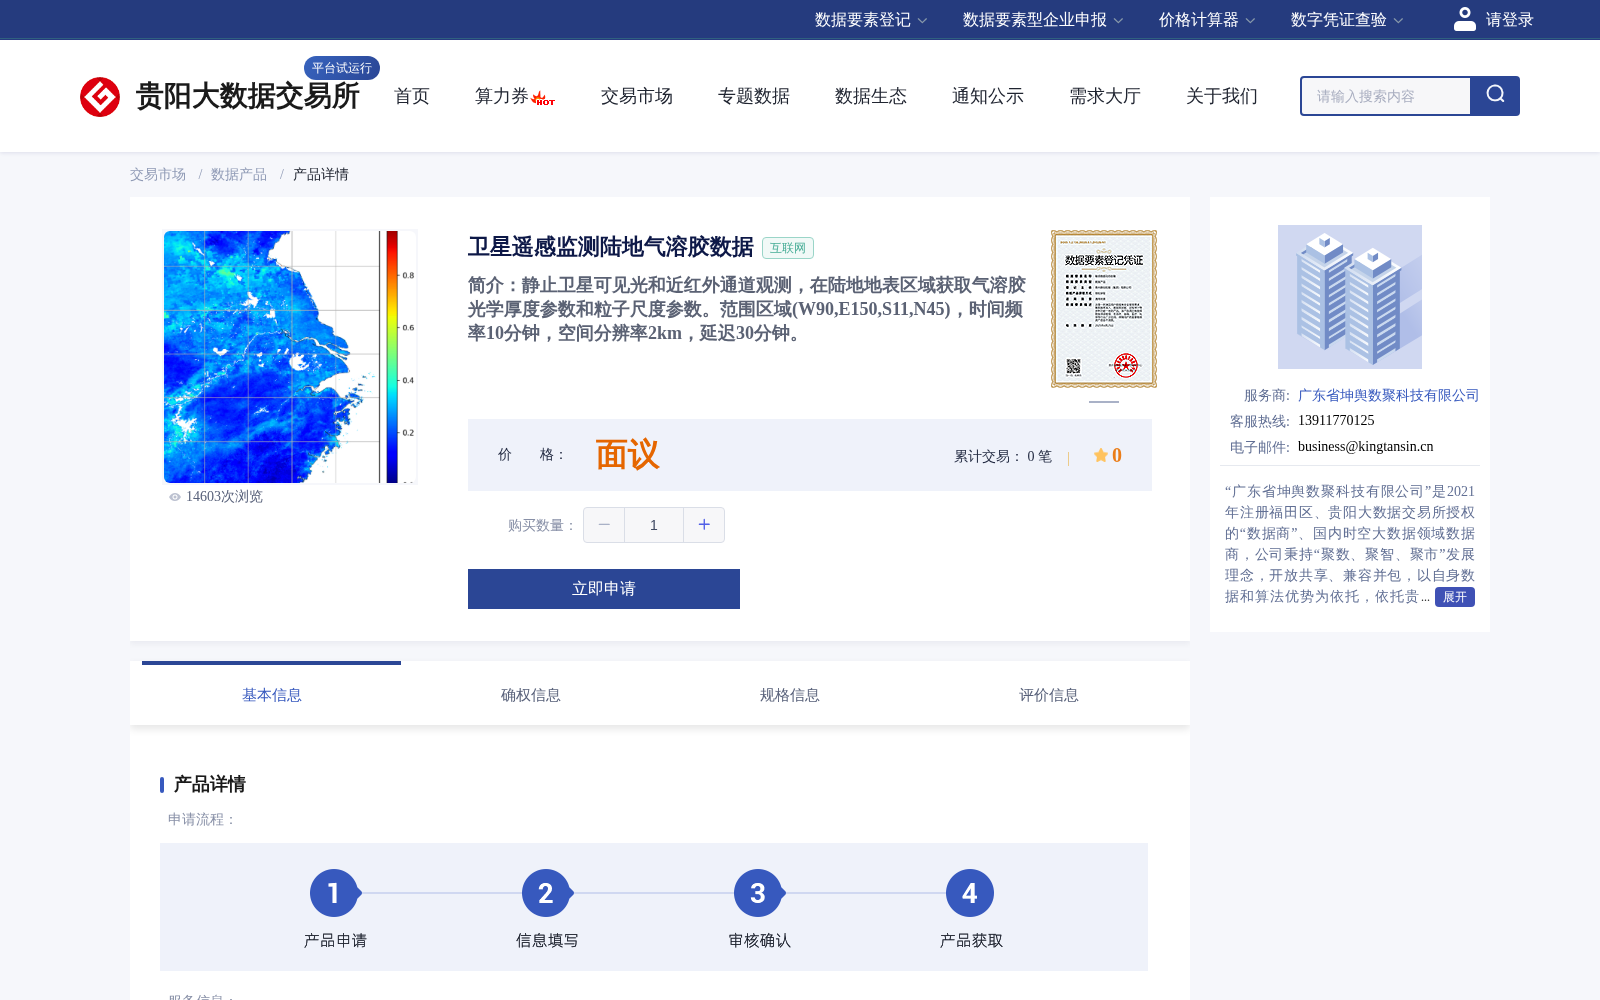The width and height of the screenshot is (1600, 1000).
Task: Click step 3 circle 审核确认
Action: [x=758, y=893]
